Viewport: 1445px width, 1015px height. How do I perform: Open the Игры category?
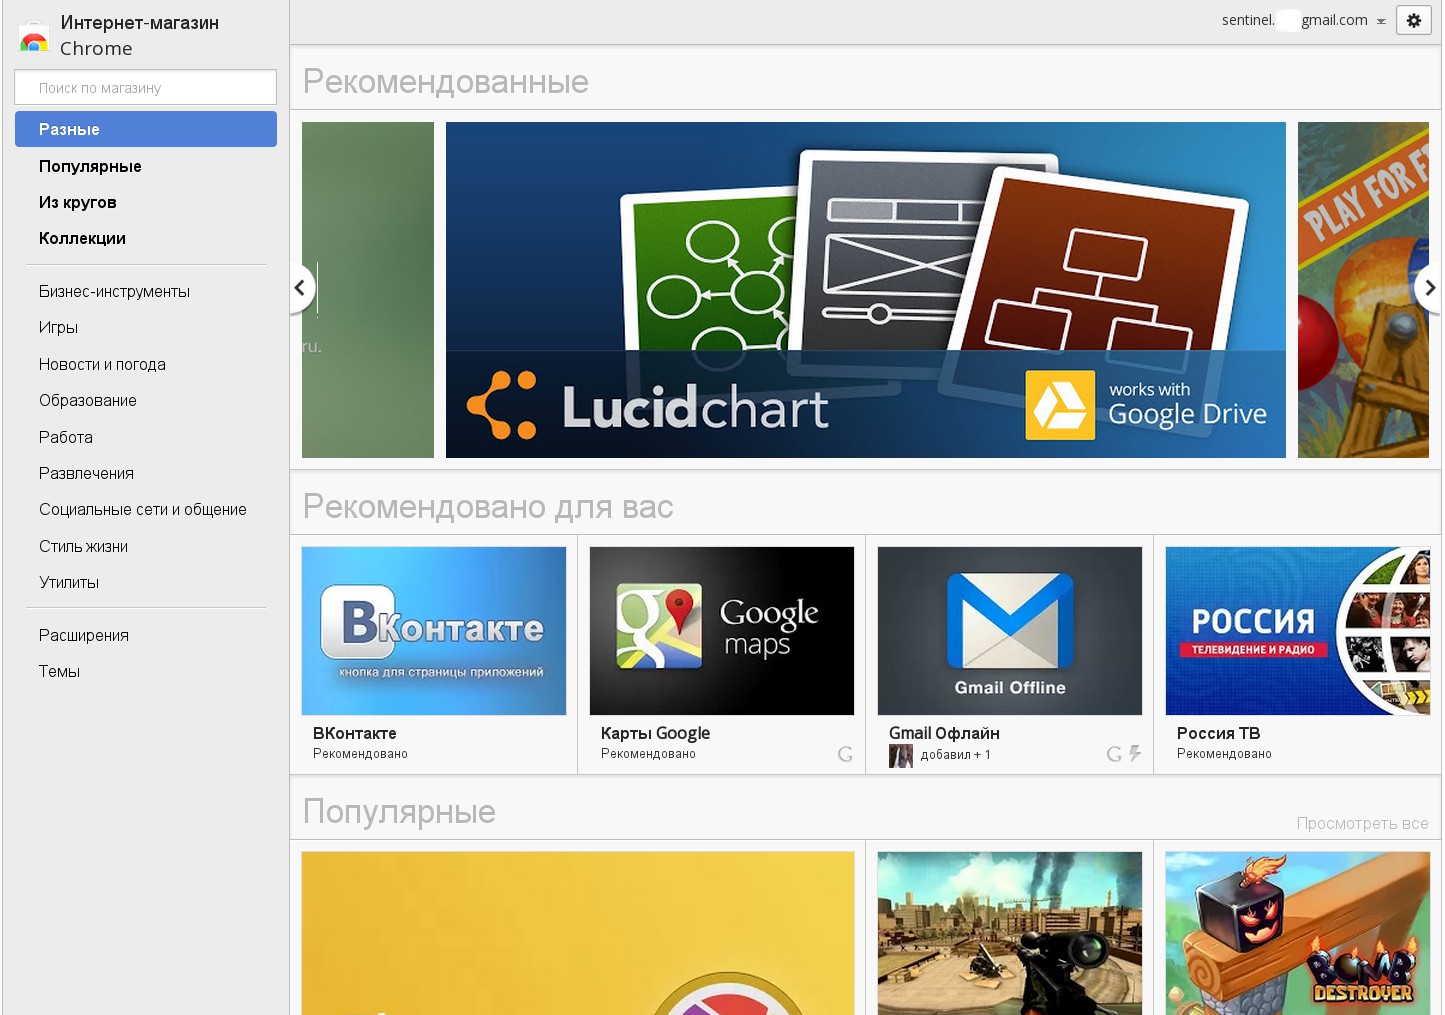click(58, 328)
